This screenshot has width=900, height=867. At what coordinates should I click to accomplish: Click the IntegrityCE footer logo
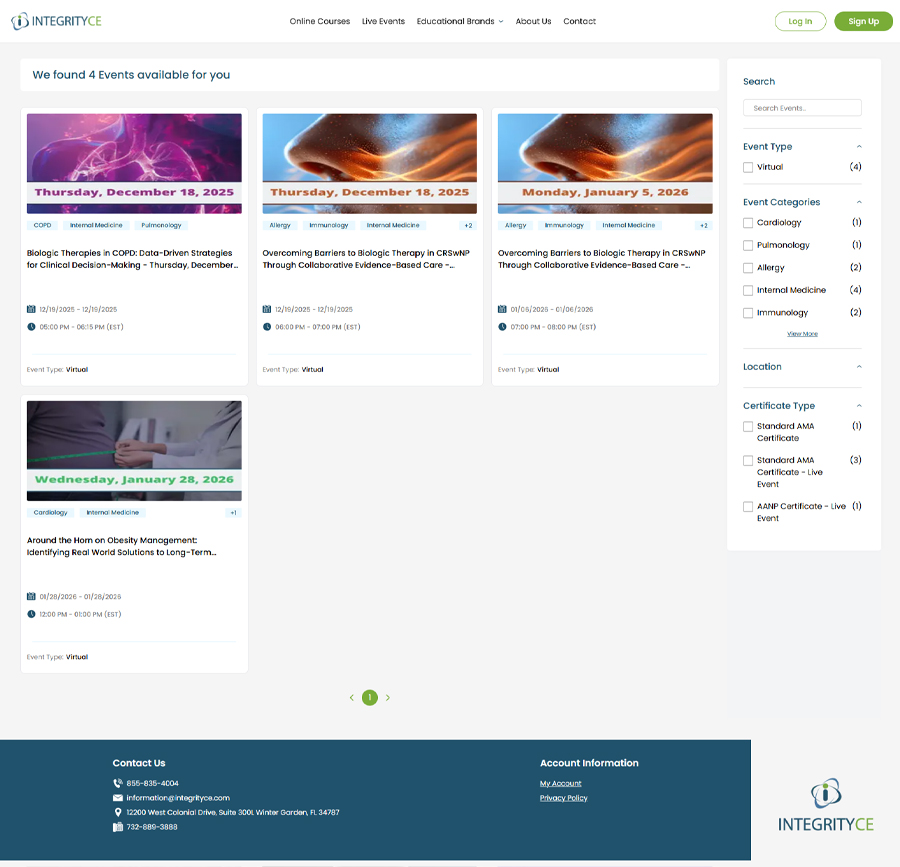825,806
